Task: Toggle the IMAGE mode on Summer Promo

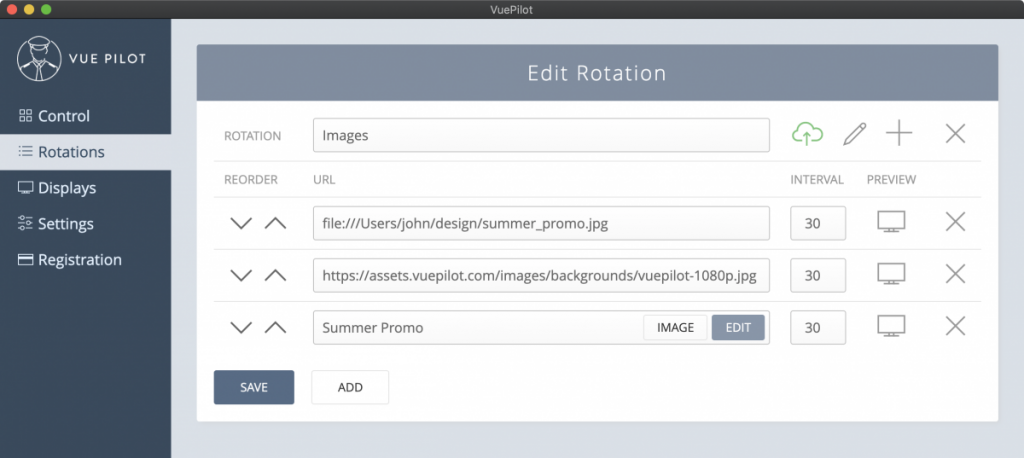Action: pos(675,327)
